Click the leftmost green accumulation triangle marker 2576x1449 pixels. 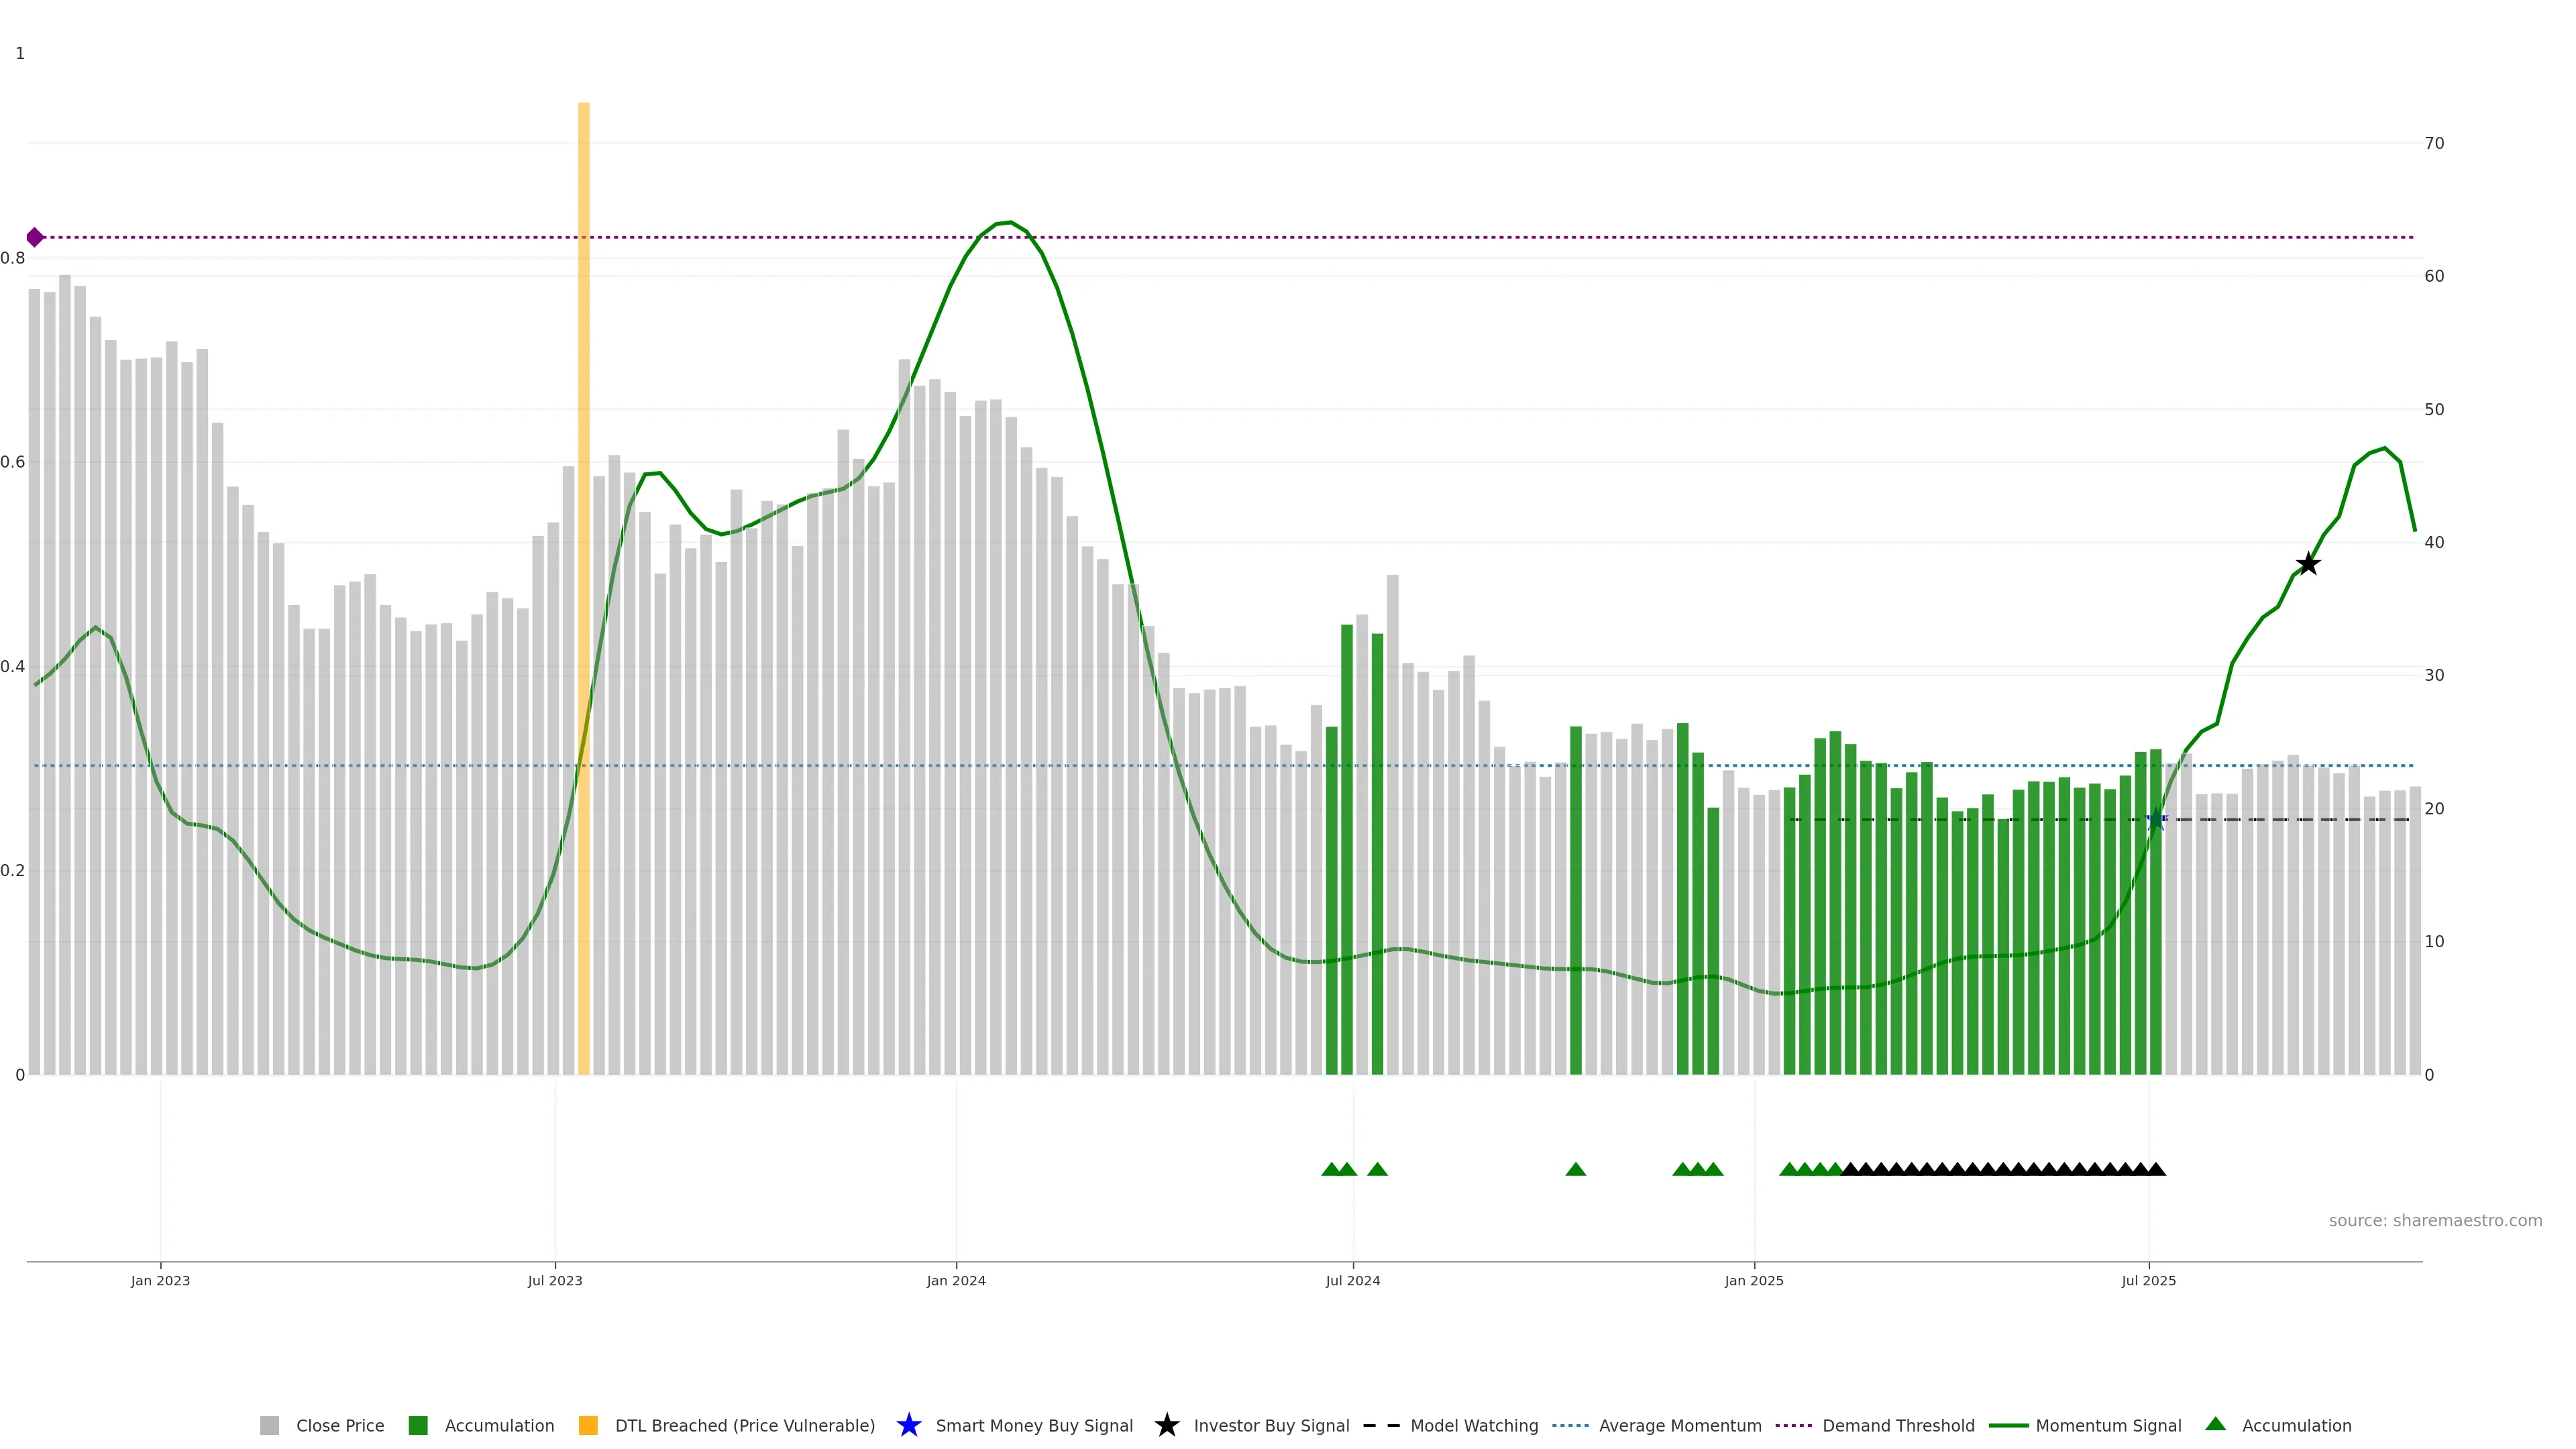1331,1169
